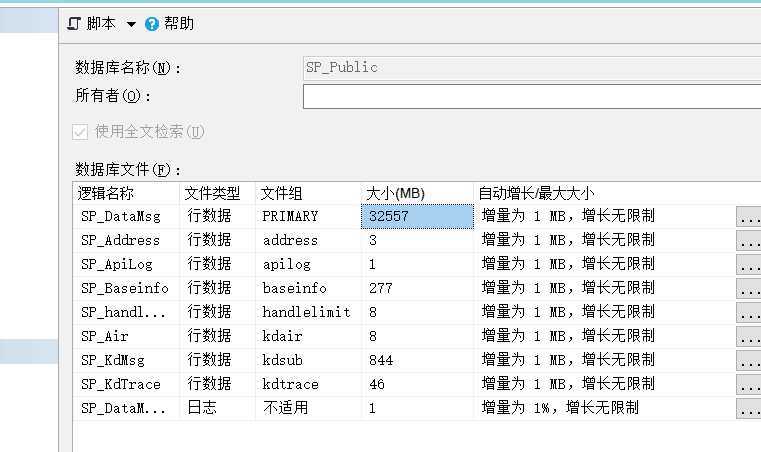Open autogrowth settings for the 日志 log row
This screenshot has width=761, height=452.
tap(749, 409)
